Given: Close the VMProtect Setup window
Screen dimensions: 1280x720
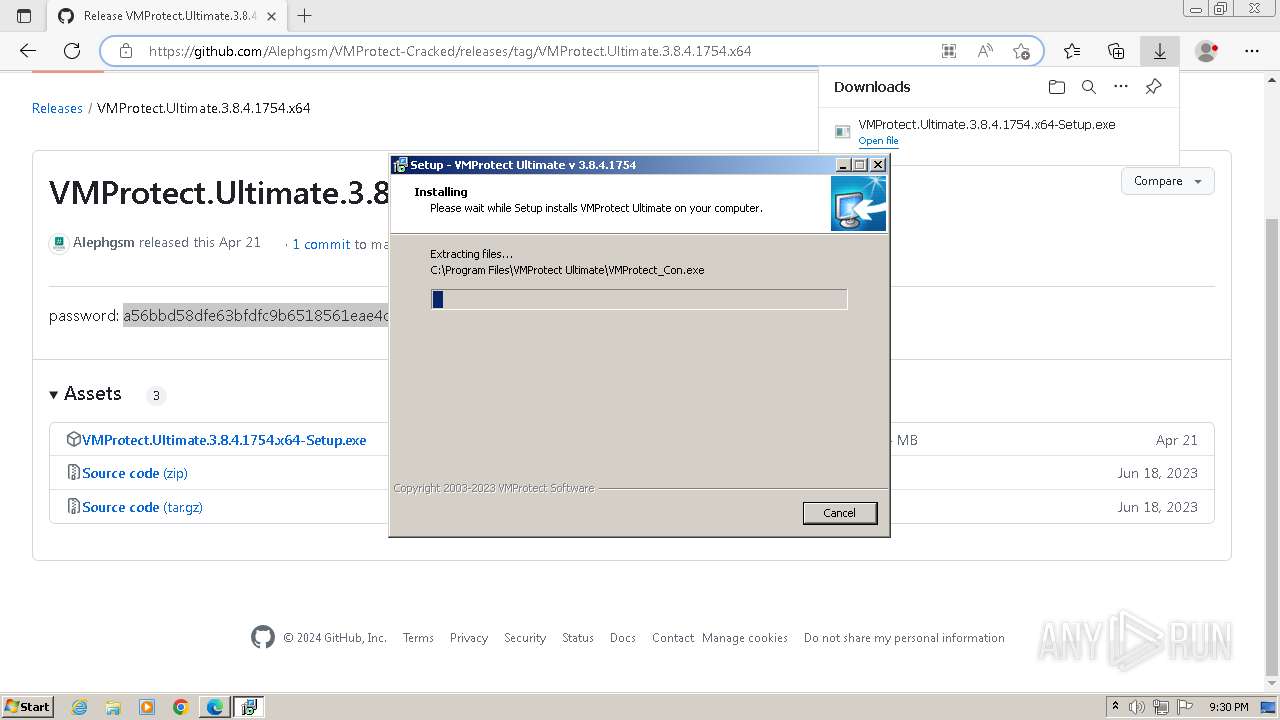Looking at the screenshot, I should [877, 165].
